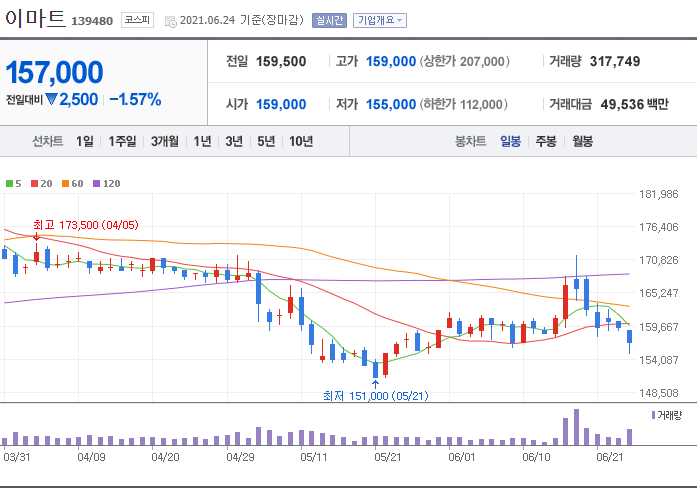This screenshot has height=488, width=697.
Task: Click the 고가 value 159,000
Action: point(391,61)
